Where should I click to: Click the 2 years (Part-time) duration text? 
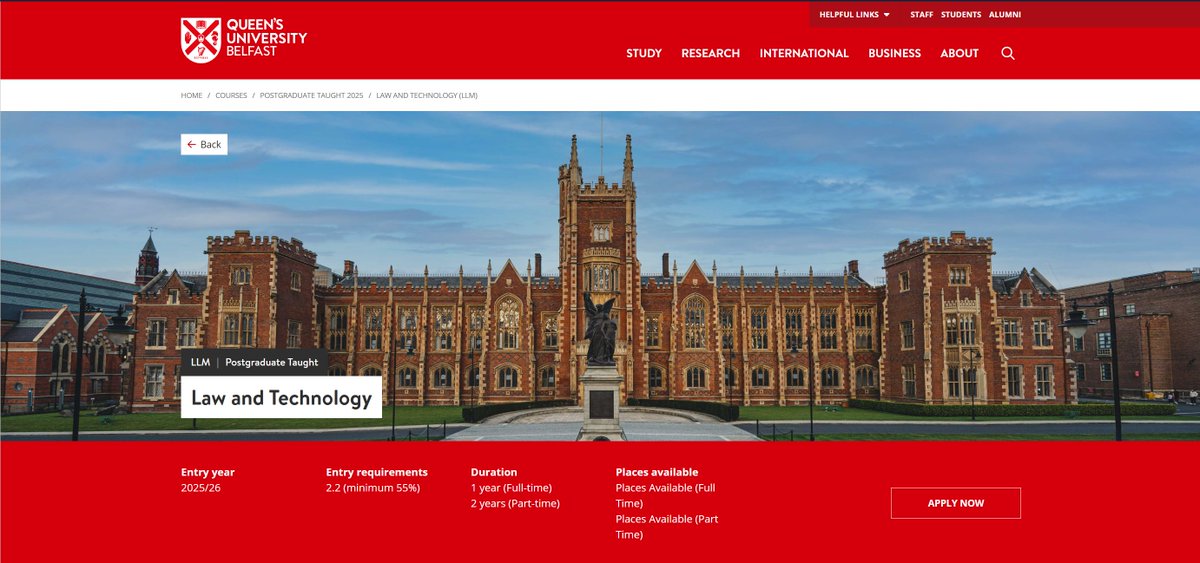pyautogui.click(x=515, y=504)
